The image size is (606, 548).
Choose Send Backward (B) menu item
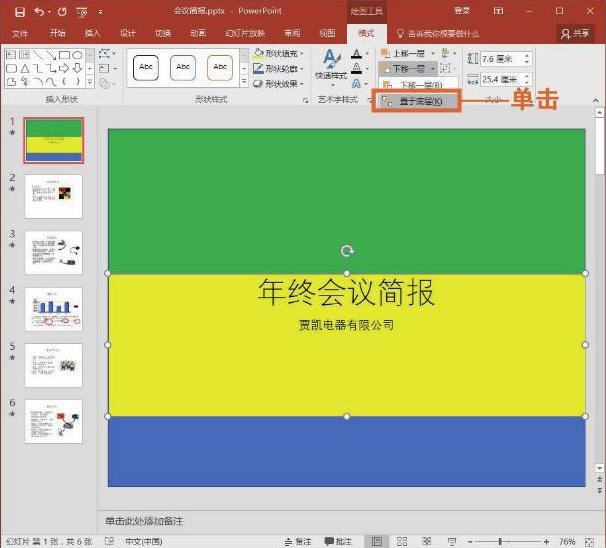419,85
